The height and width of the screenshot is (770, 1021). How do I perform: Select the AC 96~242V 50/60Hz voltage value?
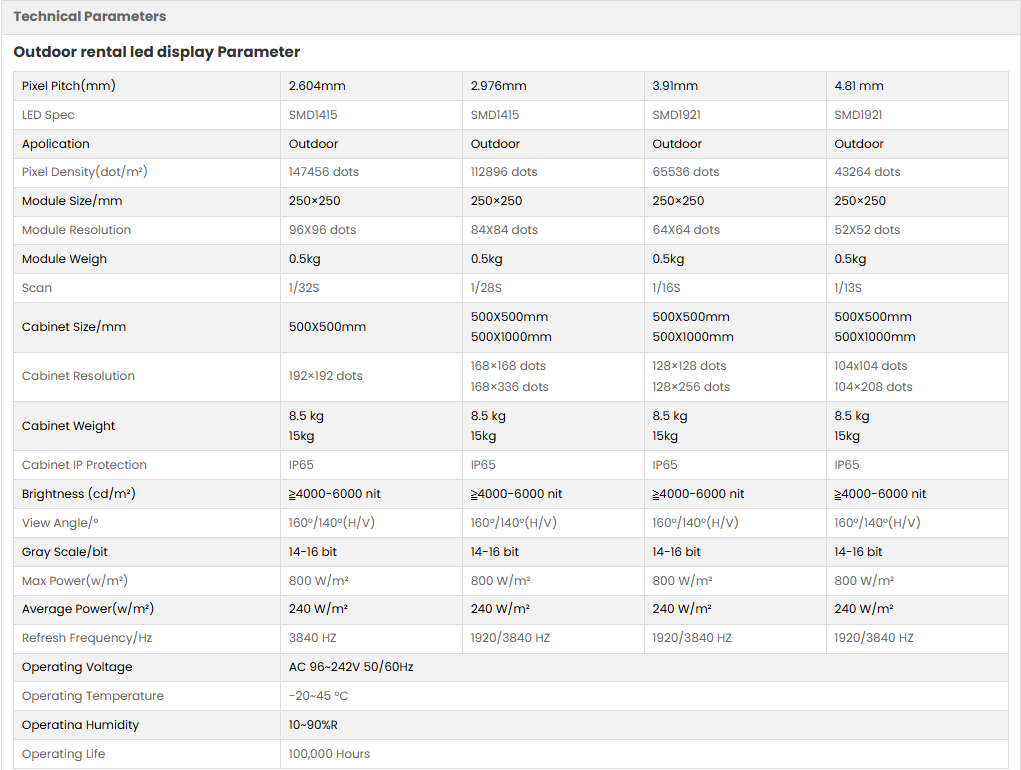(351, 667)
